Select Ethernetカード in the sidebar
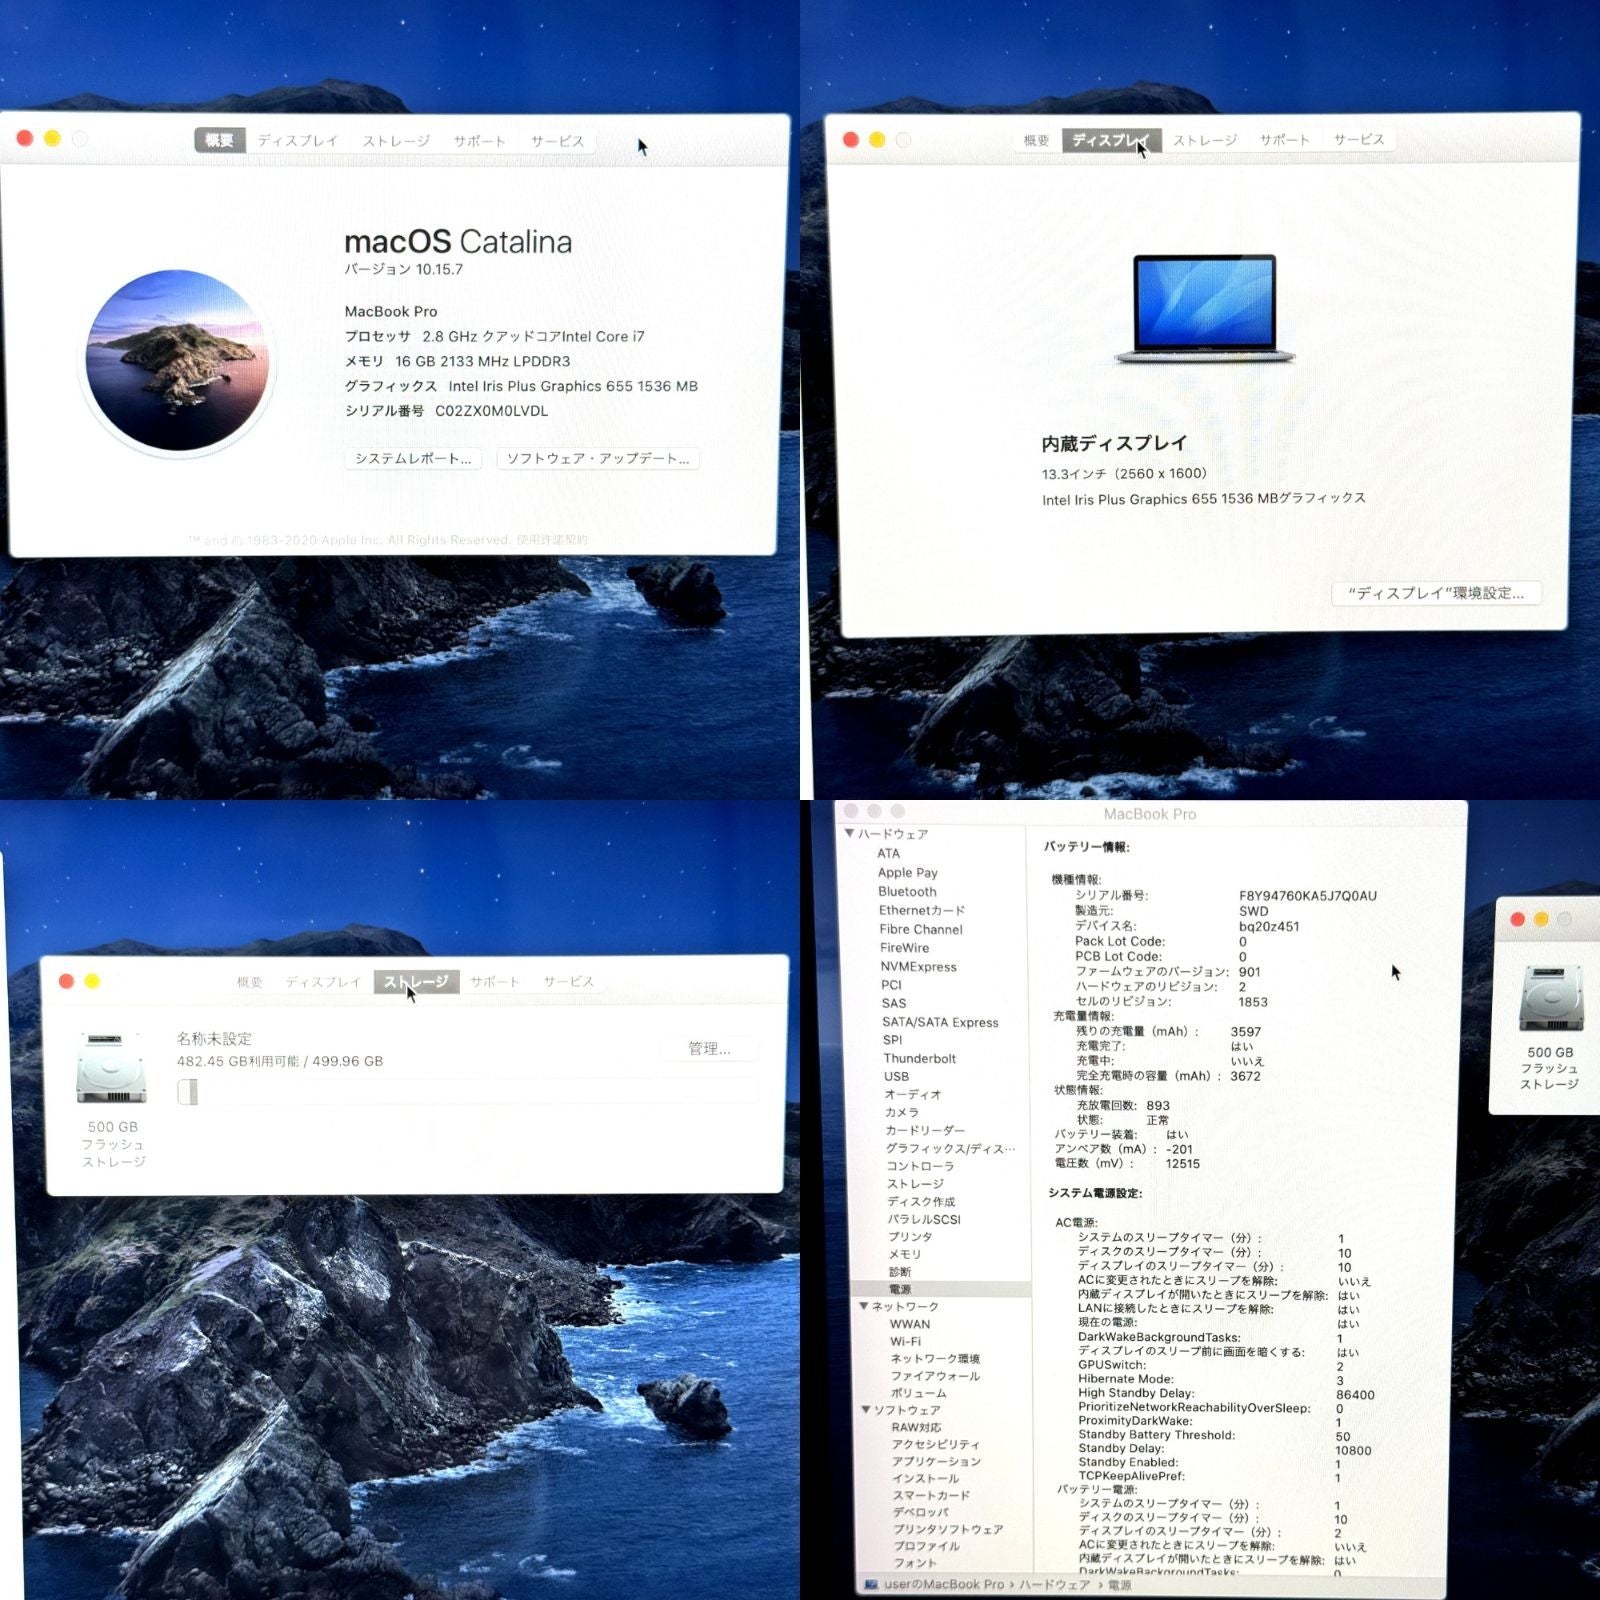The width and height of the screenshot is (1600, 1600). 922,910
